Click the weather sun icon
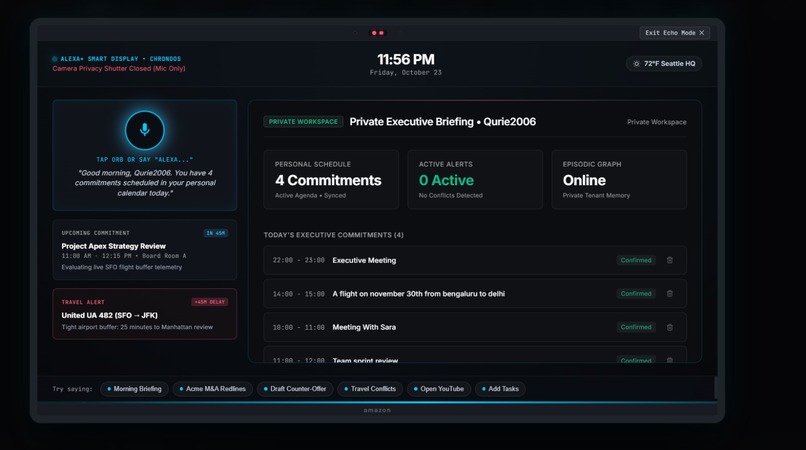The width and height of the screenshot is (806, 450). coord(636,64)
